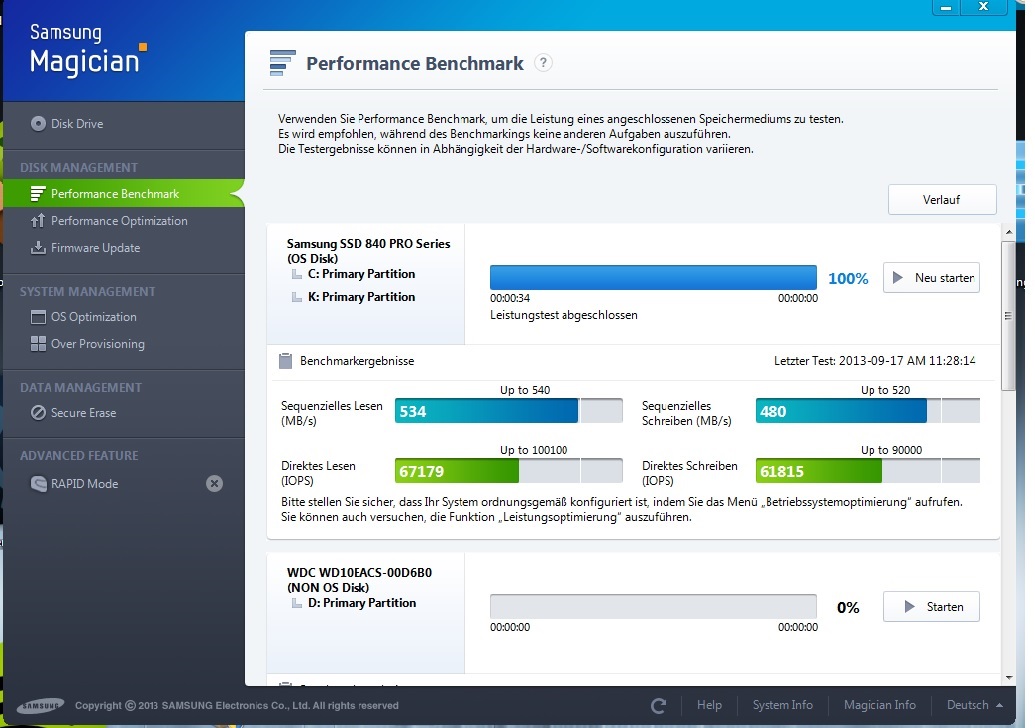Open the Verlauf history
This screenshot has height=728, width=1035.
click(x=941, y=199)
